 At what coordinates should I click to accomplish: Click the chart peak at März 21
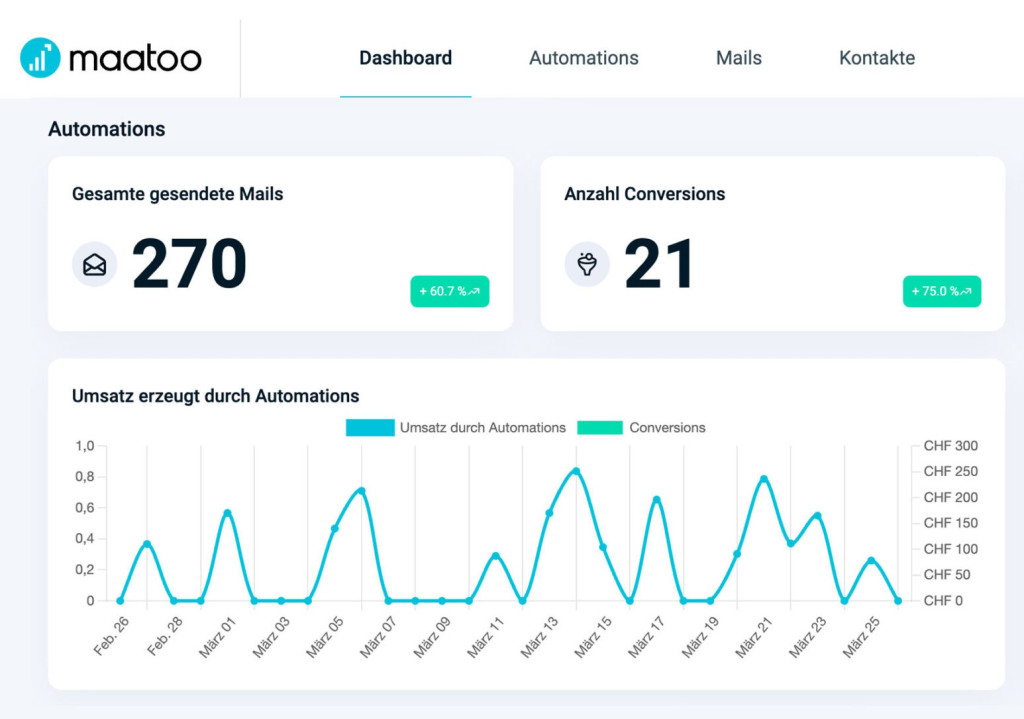click(764, 479)
